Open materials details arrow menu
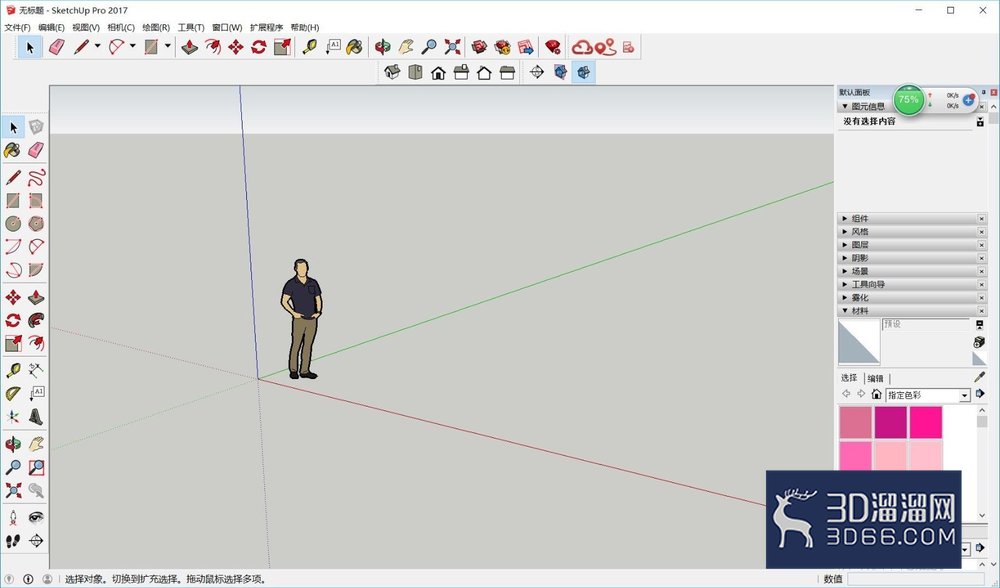The height and width of the screenshot is (588, 1000). click(980, 393)
